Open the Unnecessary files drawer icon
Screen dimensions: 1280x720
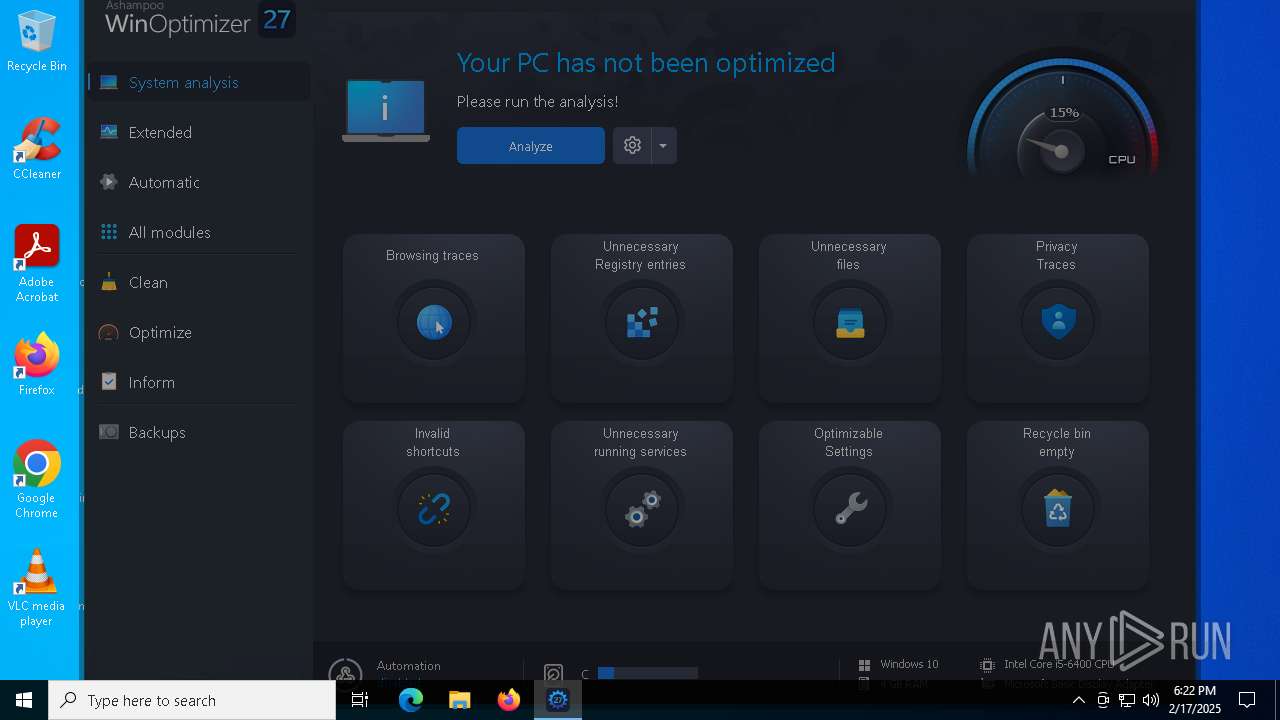coord(850,323)
